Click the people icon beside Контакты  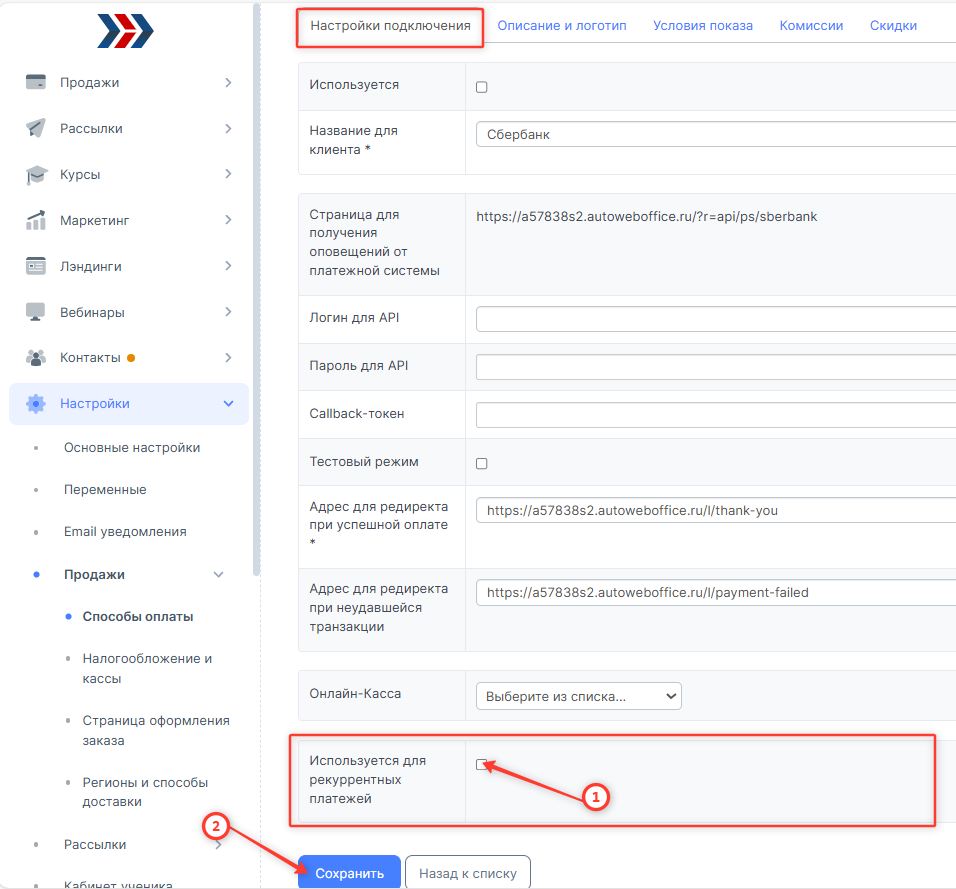[x=36, y=358]
